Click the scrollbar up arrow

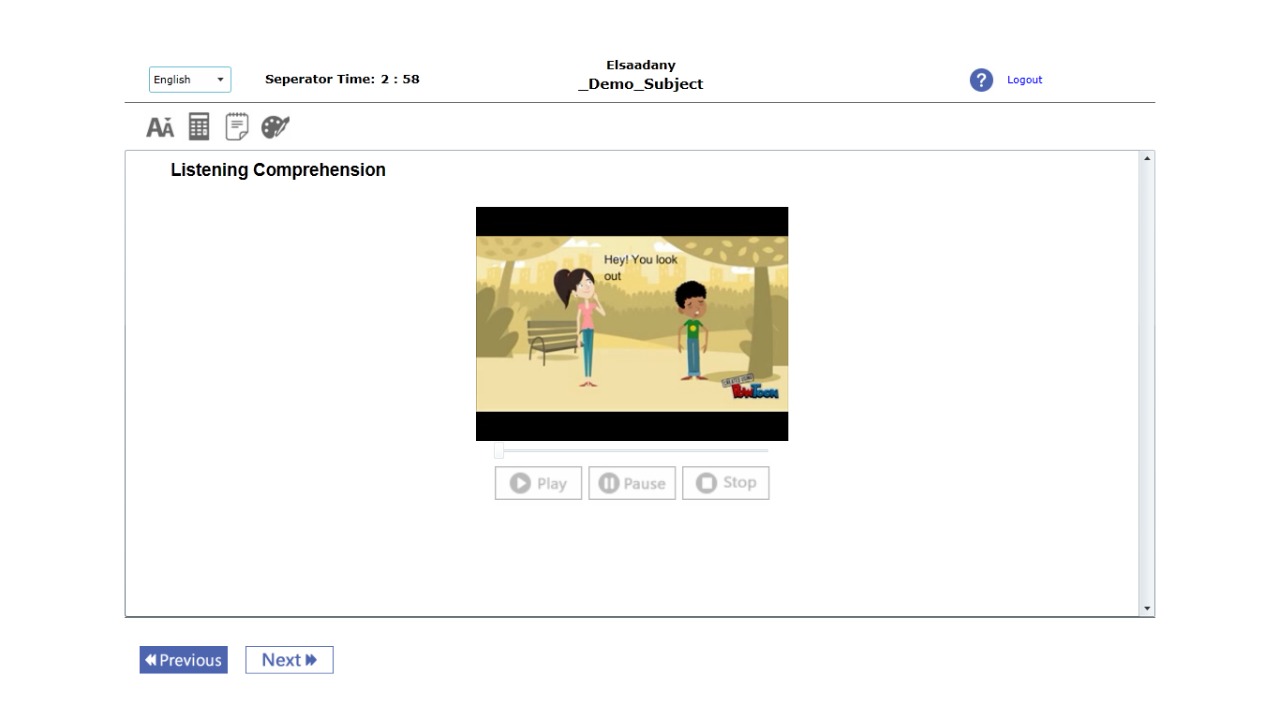(x=1147, y=159)
